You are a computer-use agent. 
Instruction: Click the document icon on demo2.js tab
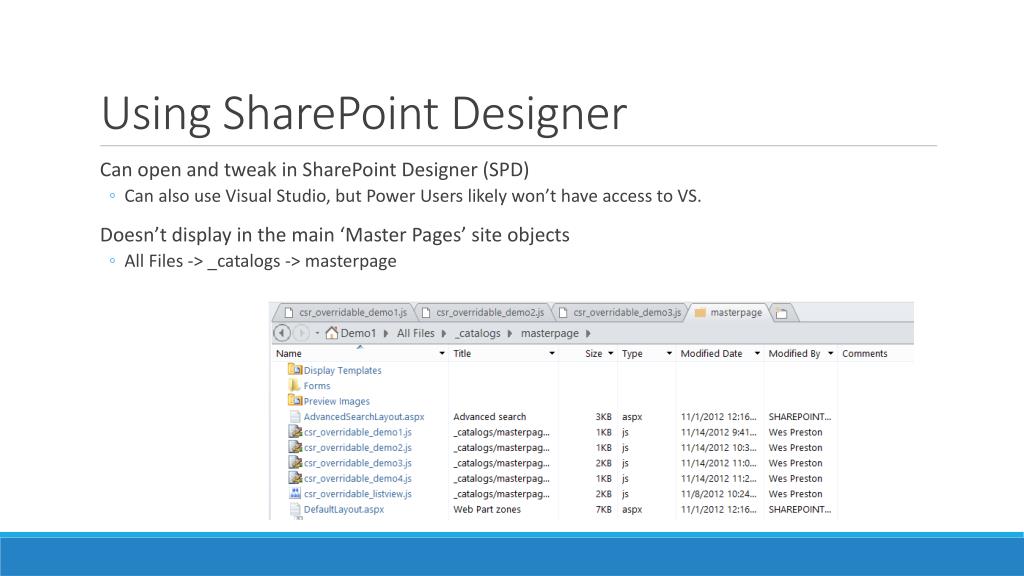click(x=426, y=313)
